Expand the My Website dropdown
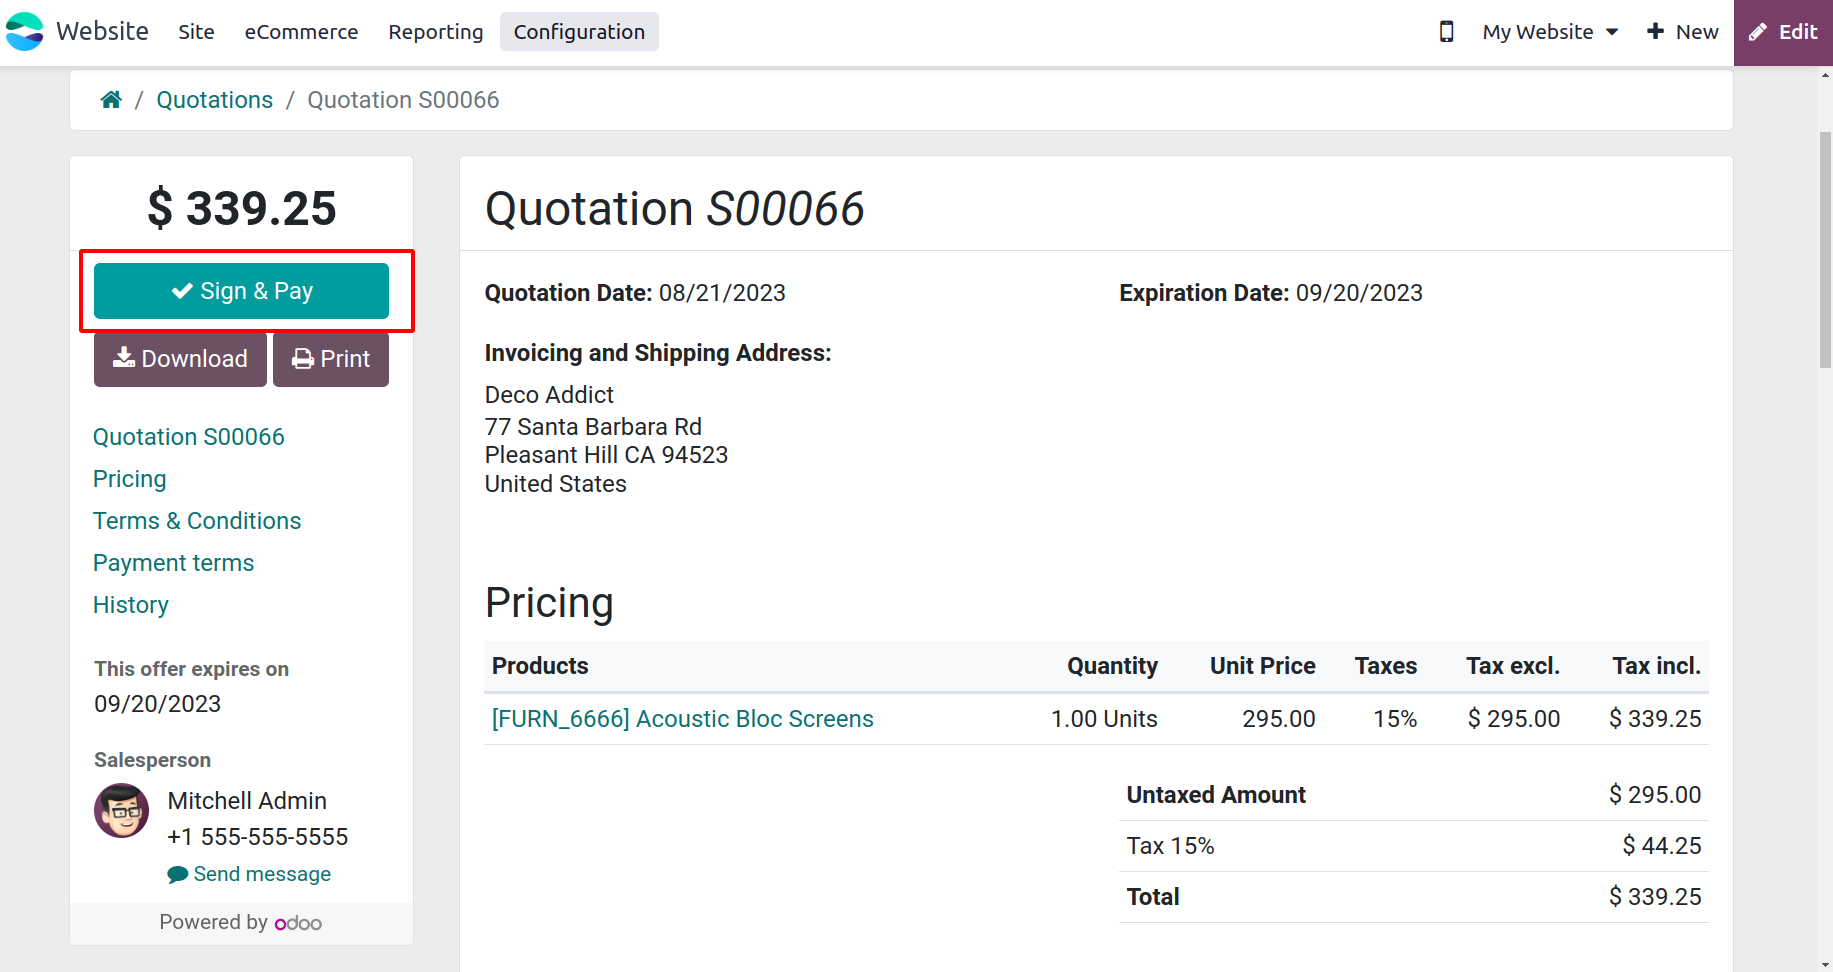The width and height of the screenshot is (1833, 972). click(1550, 32)
